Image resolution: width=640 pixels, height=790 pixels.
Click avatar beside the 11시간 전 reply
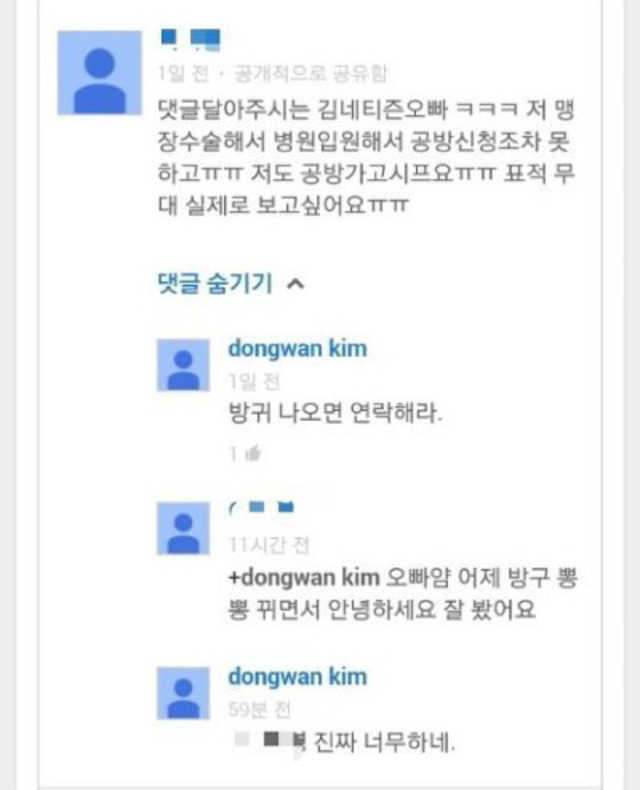183,529
